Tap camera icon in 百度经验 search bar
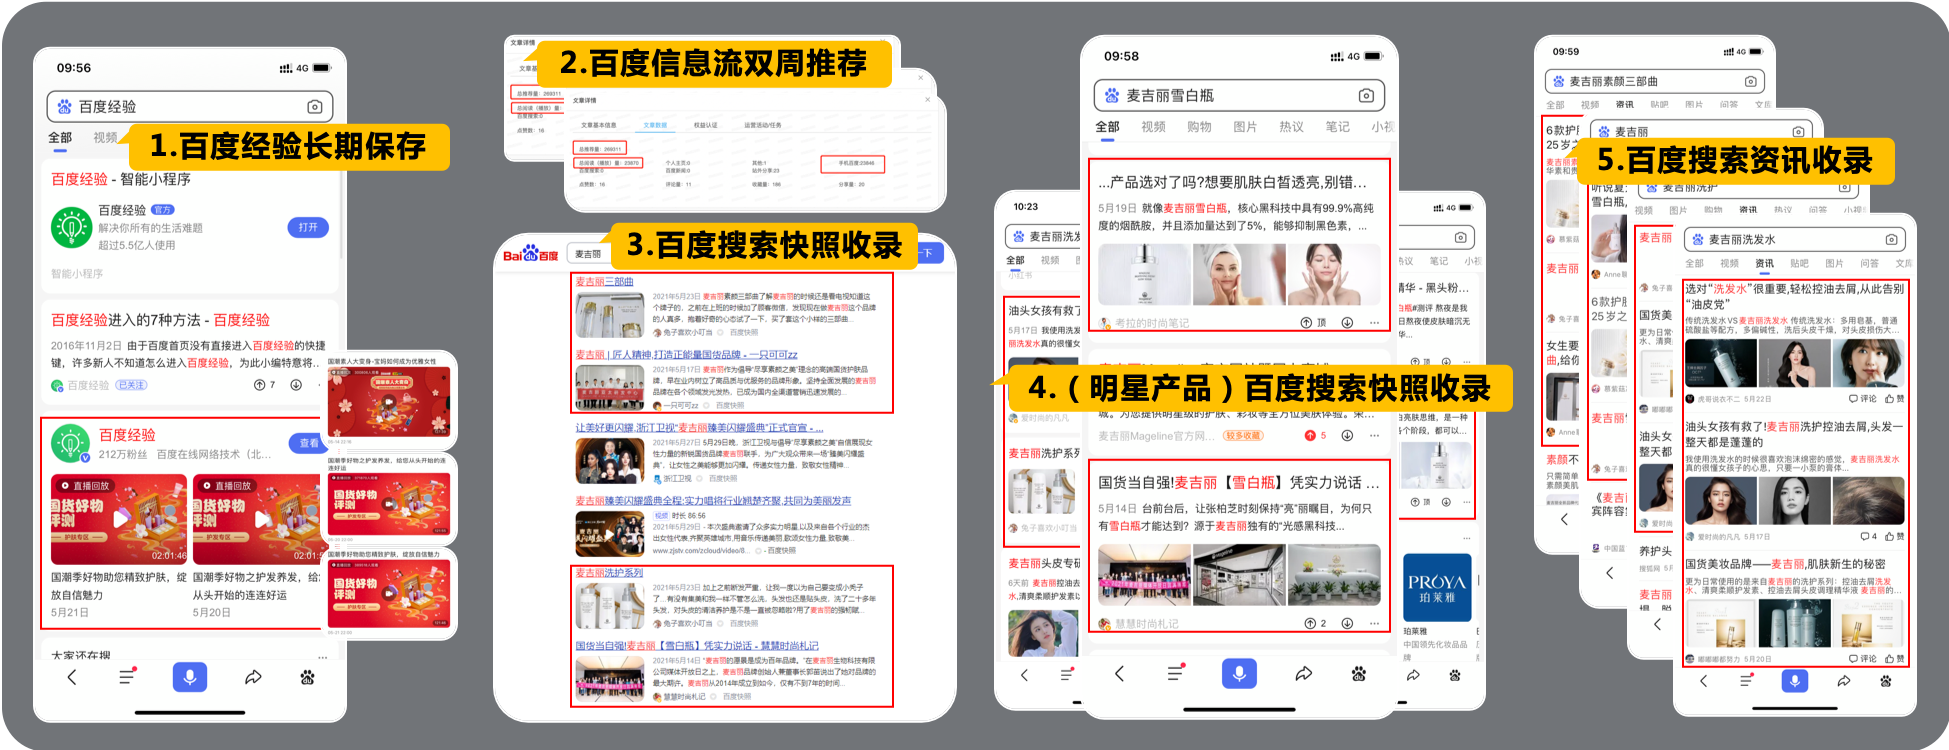This screenshot has height=750, width=1949. coord(314,107)
